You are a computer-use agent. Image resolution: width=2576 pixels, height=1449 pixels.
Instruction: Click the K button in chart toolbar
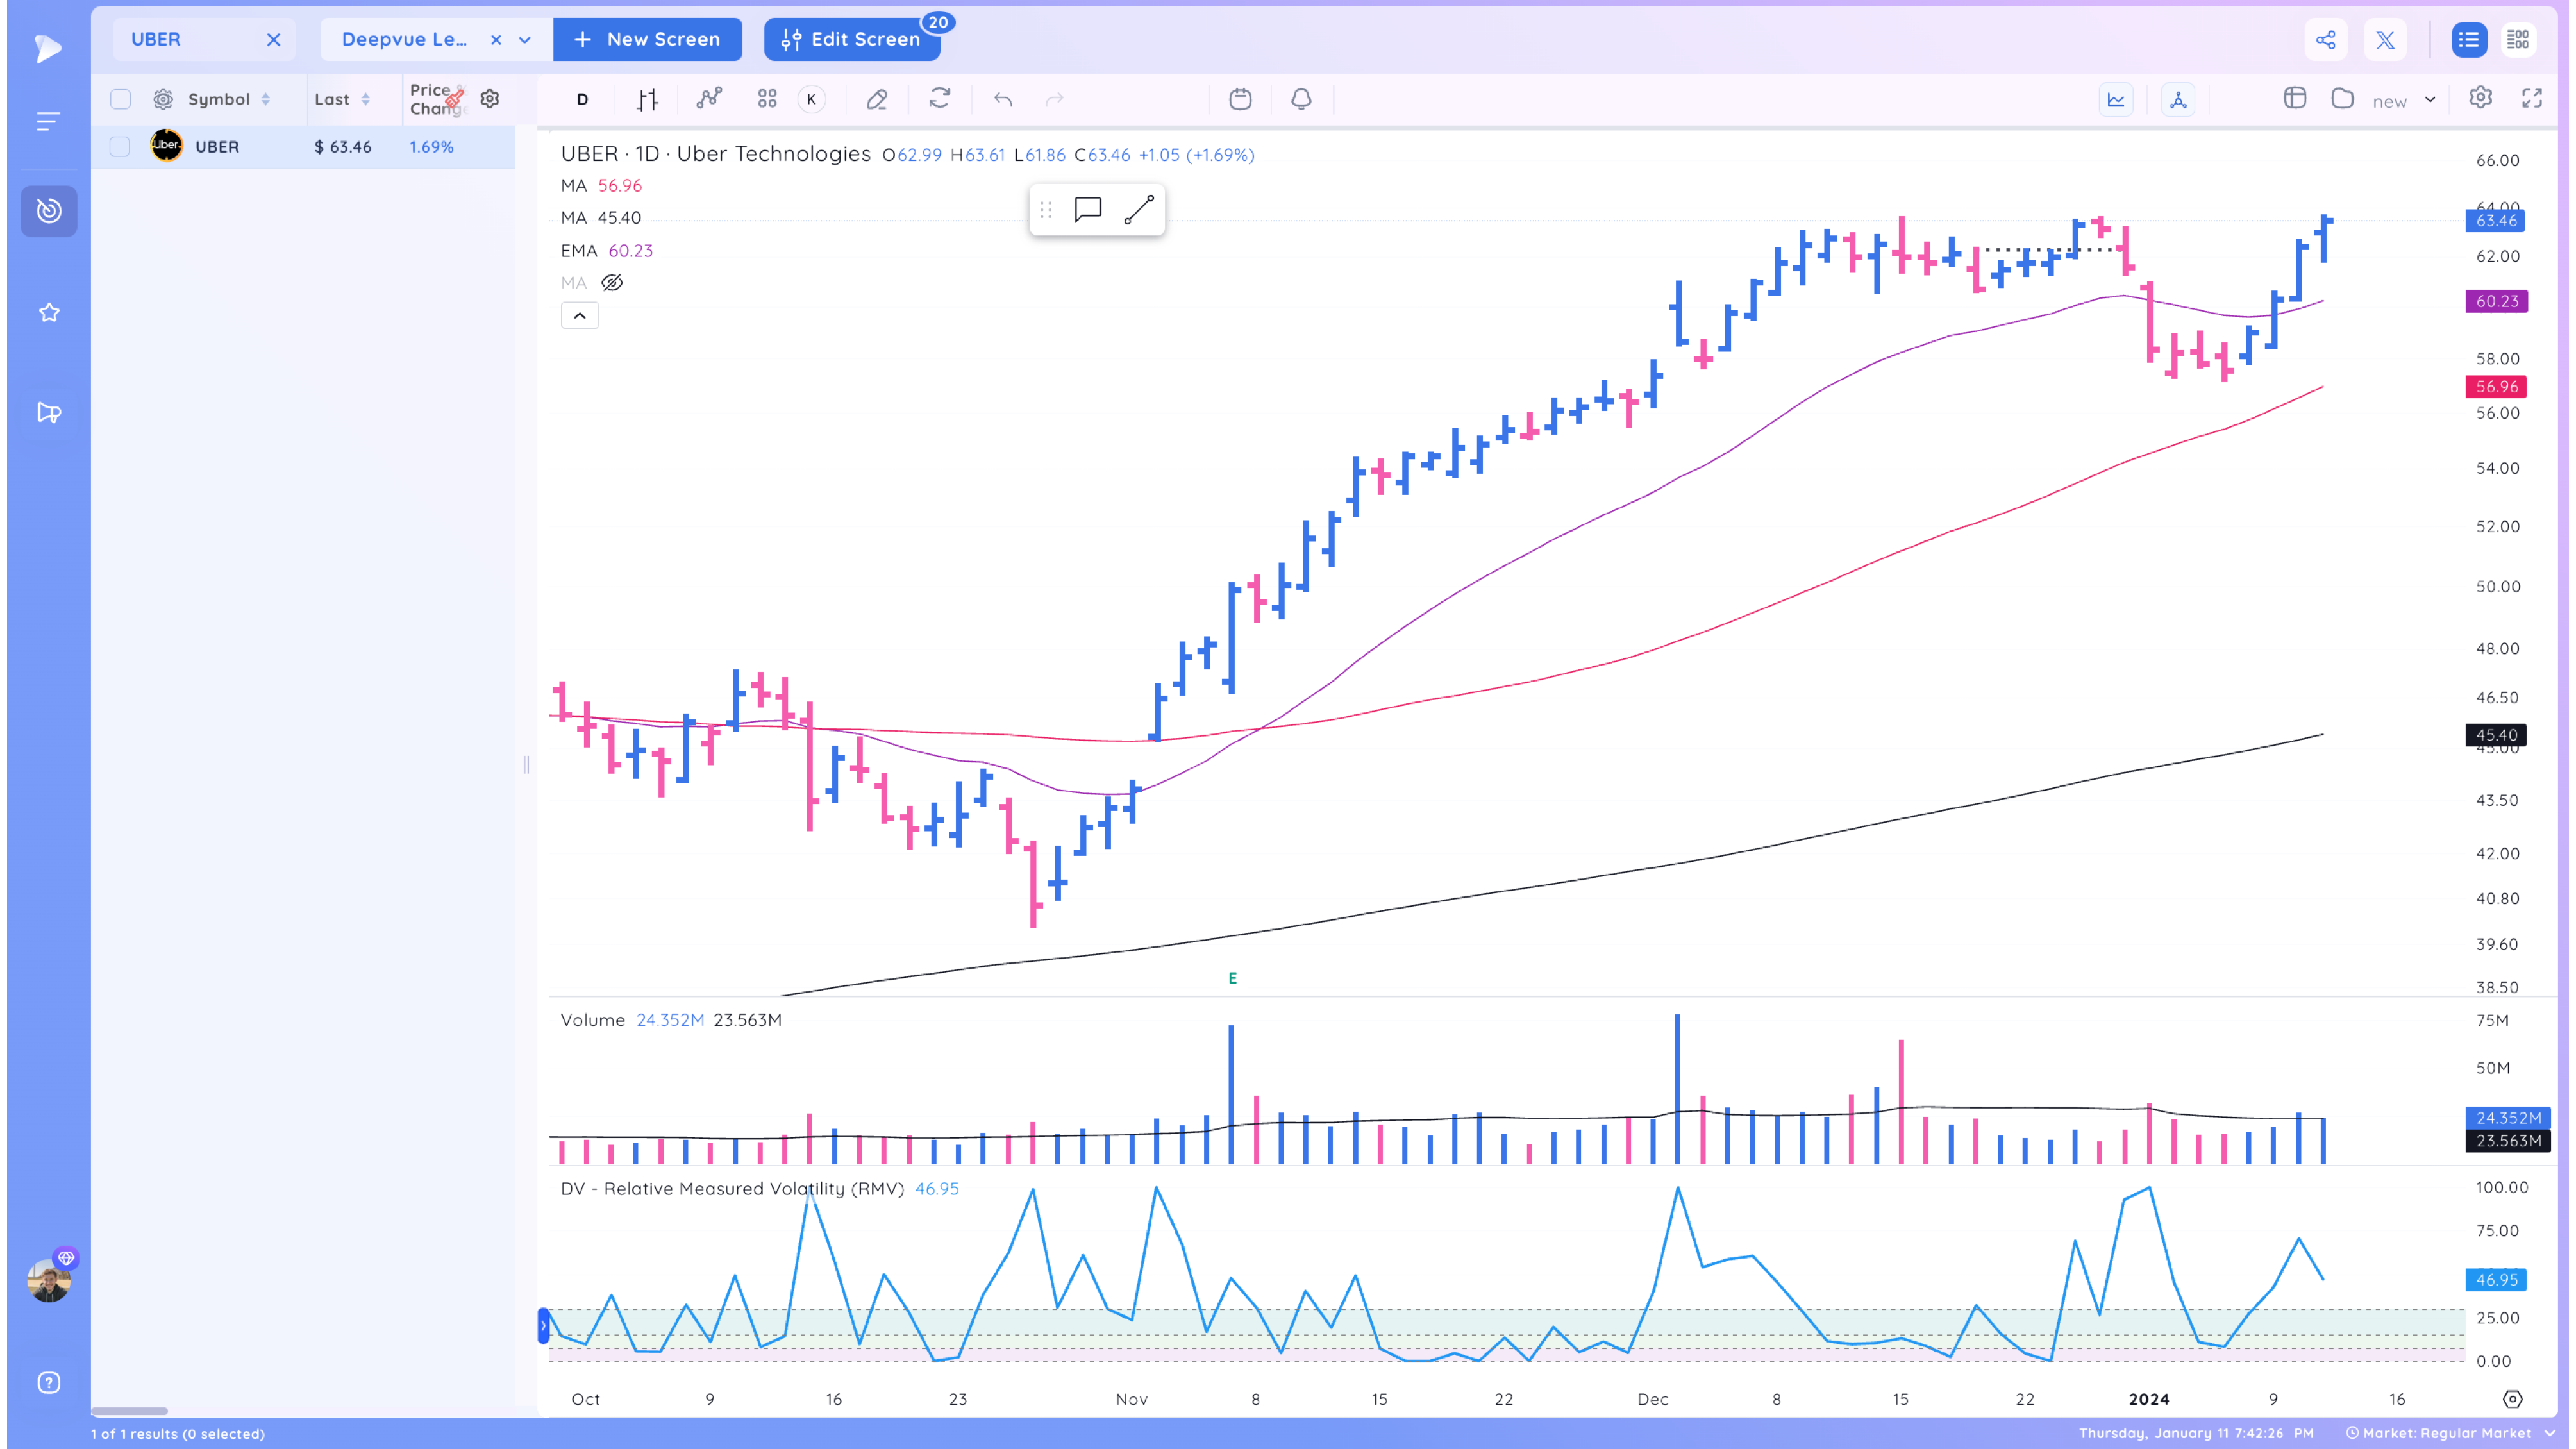click(812, 99)
